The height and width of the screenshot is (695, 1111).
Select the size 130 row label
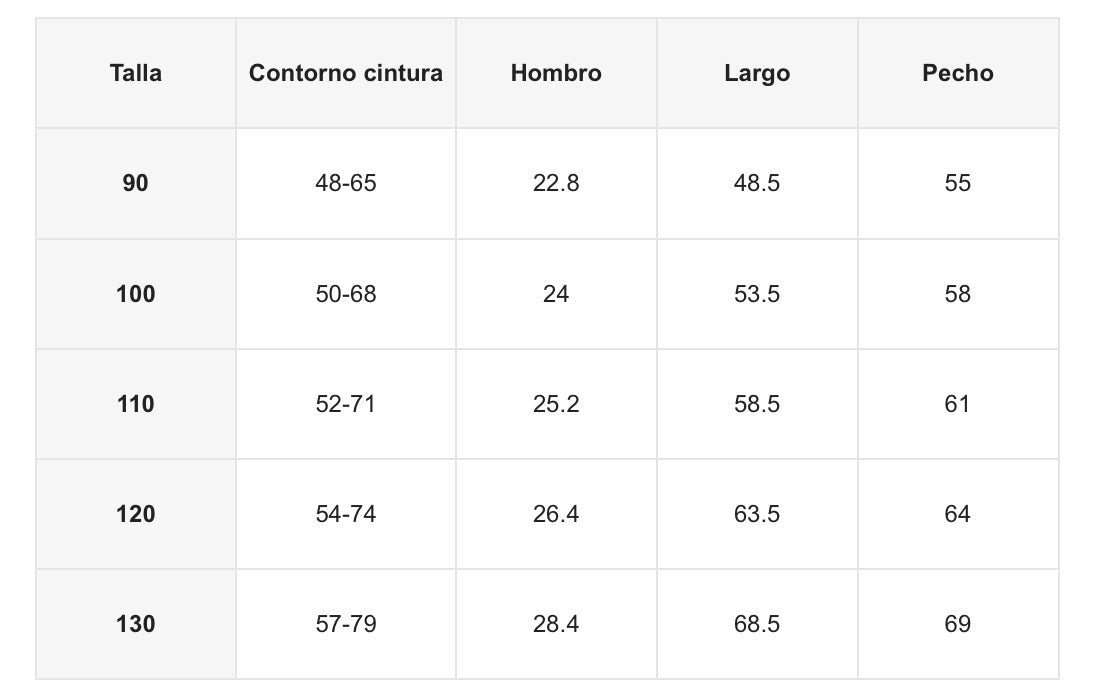136,624
